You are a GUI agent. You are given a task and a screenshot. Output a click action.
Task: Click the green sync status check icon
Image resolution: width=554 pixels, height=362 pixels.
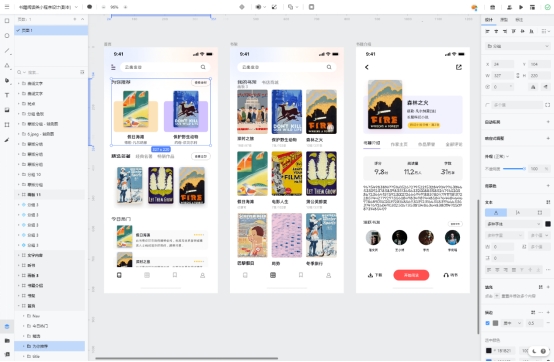[548, 7]
